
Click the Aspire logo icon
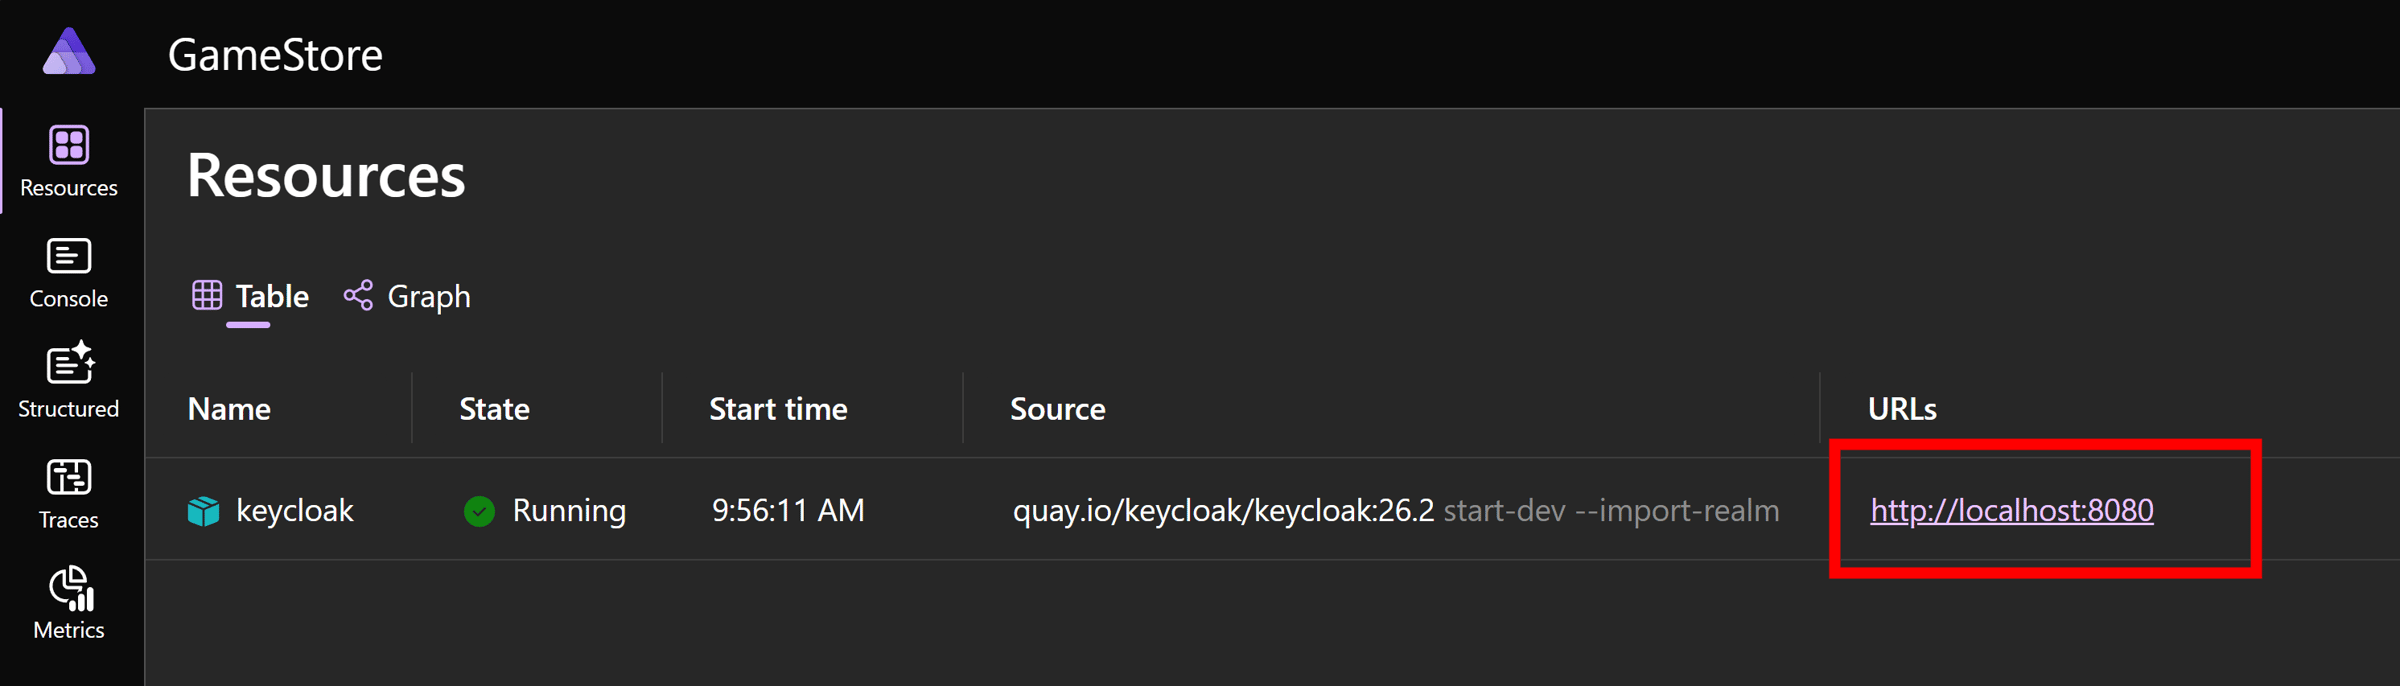69,52
